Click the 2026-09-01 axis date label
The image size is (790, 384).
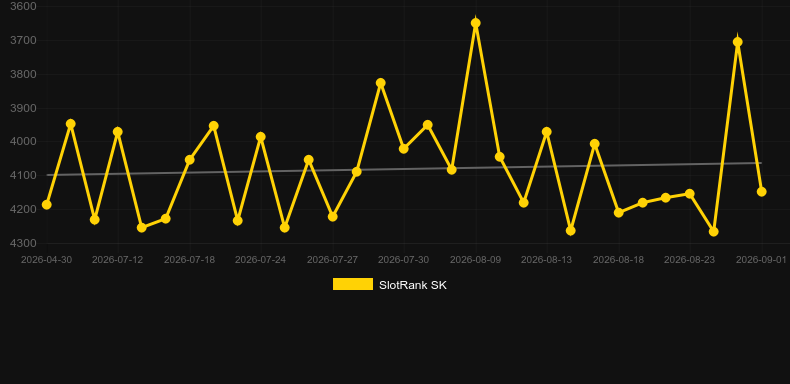761,260
